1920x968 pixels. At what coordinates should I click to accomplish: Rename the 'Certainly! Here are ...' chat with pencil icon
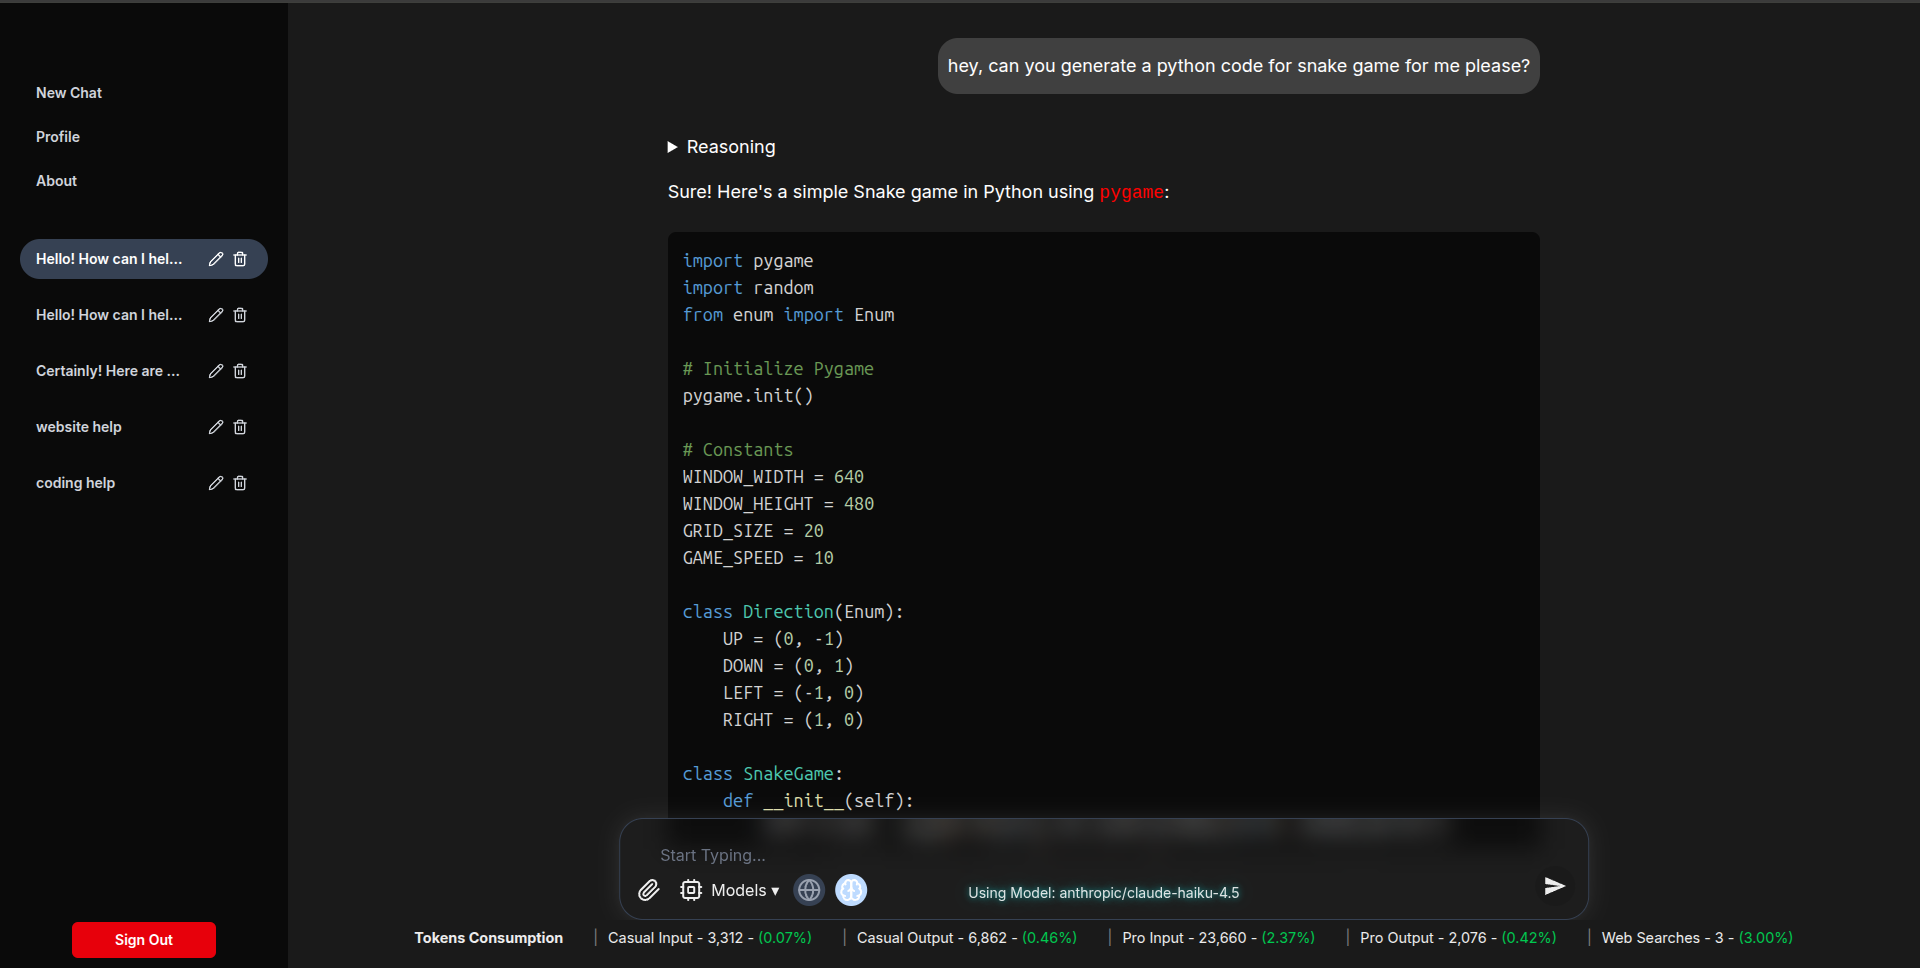click(x=215, y=371)
